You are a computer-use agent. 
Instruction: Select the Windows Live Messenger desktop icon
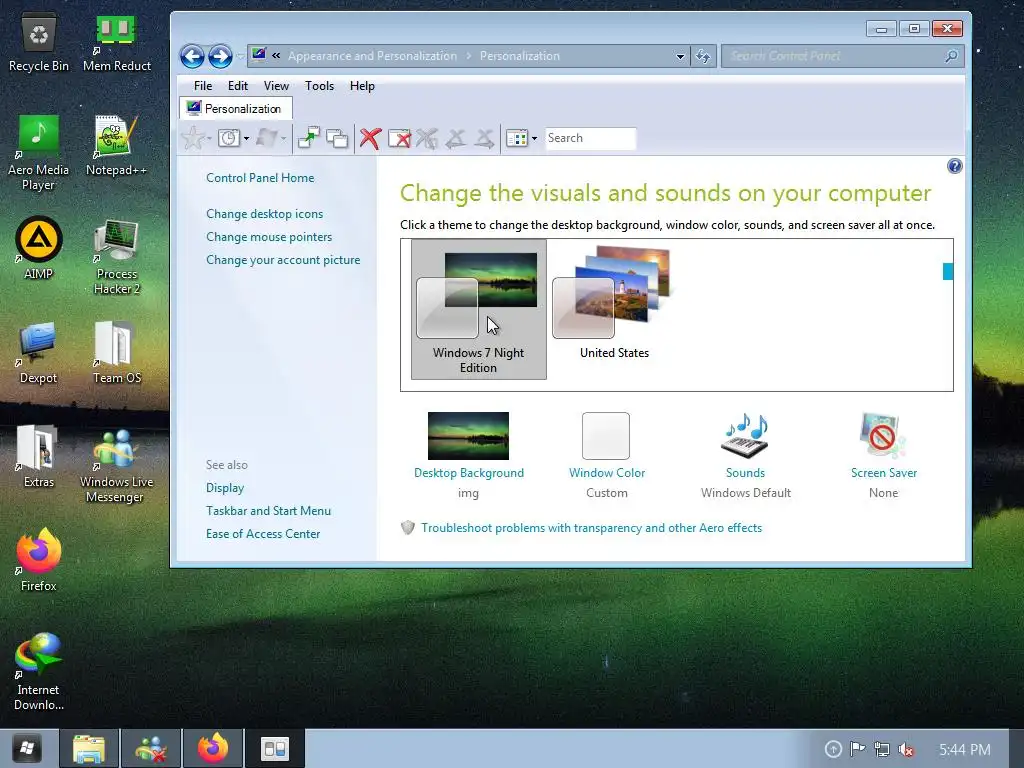[116, 466]
